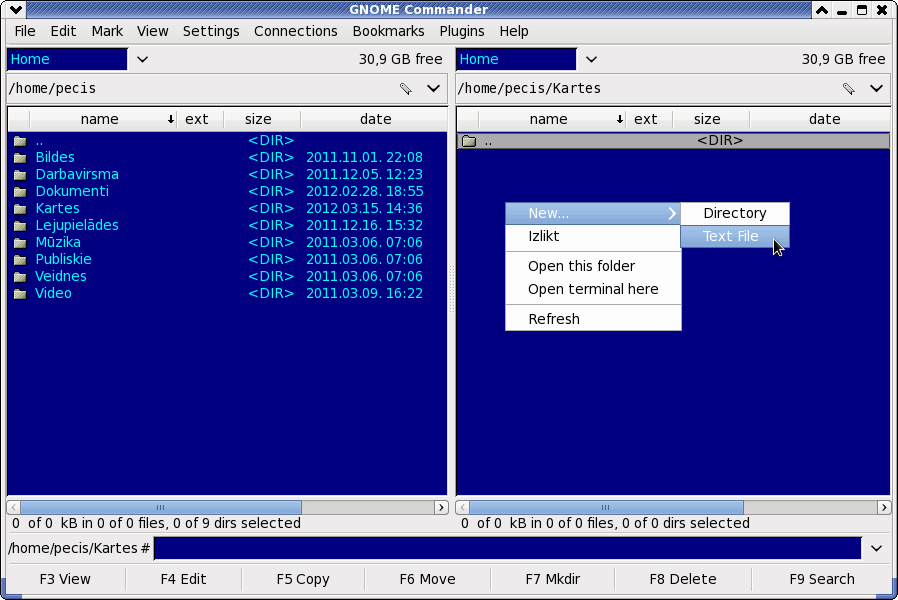
Task: Select the Lejupielādes folder name
Action: [77, 226]
